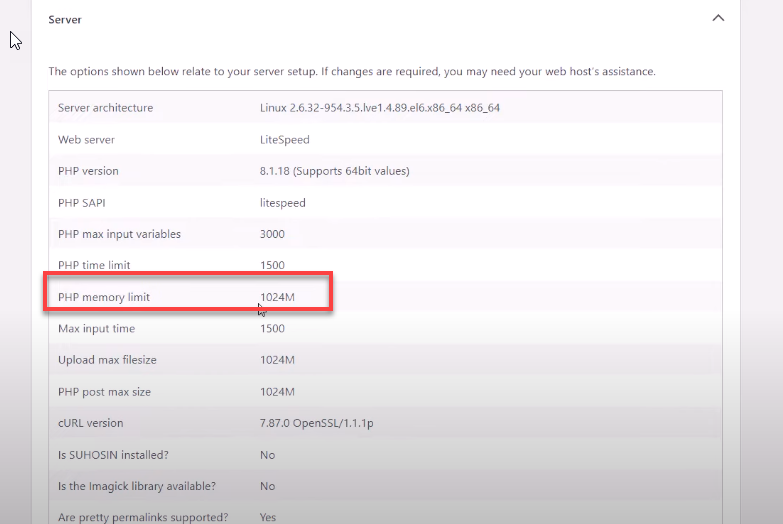Select the SUHOSIN installed value No
Viewport: 783px width, 524px height.
(267, 455)
